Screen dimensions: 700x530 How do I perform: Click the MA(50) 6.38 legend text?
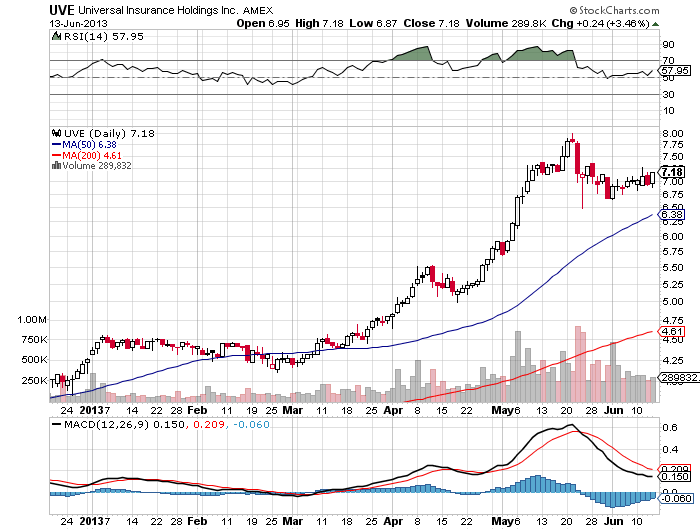point(89,145)
